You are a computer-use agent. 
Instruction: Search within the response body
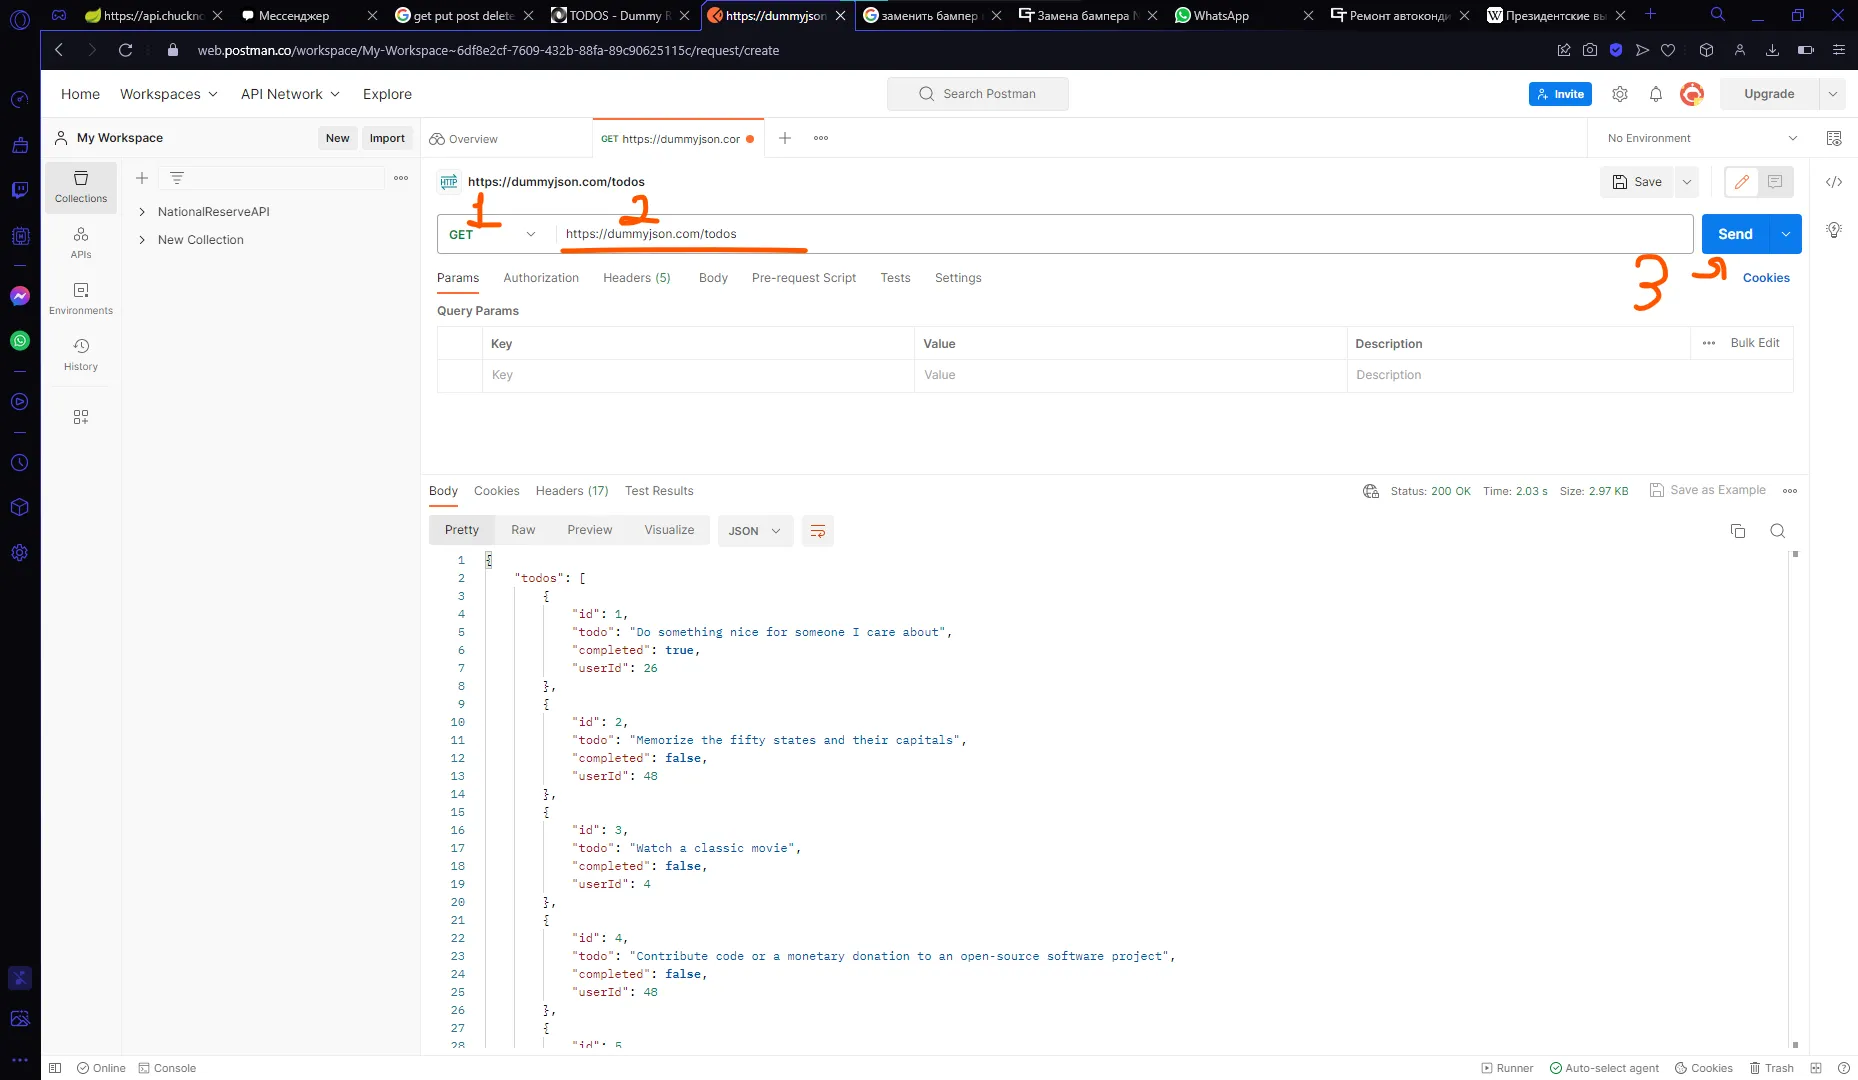pyautogui.click(x=1778, y=531)
